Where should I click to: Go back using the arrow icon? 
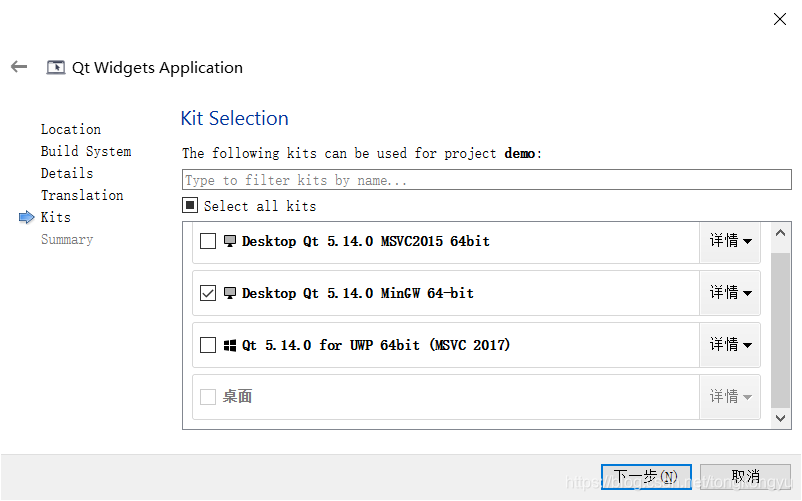tap(19, 66)
